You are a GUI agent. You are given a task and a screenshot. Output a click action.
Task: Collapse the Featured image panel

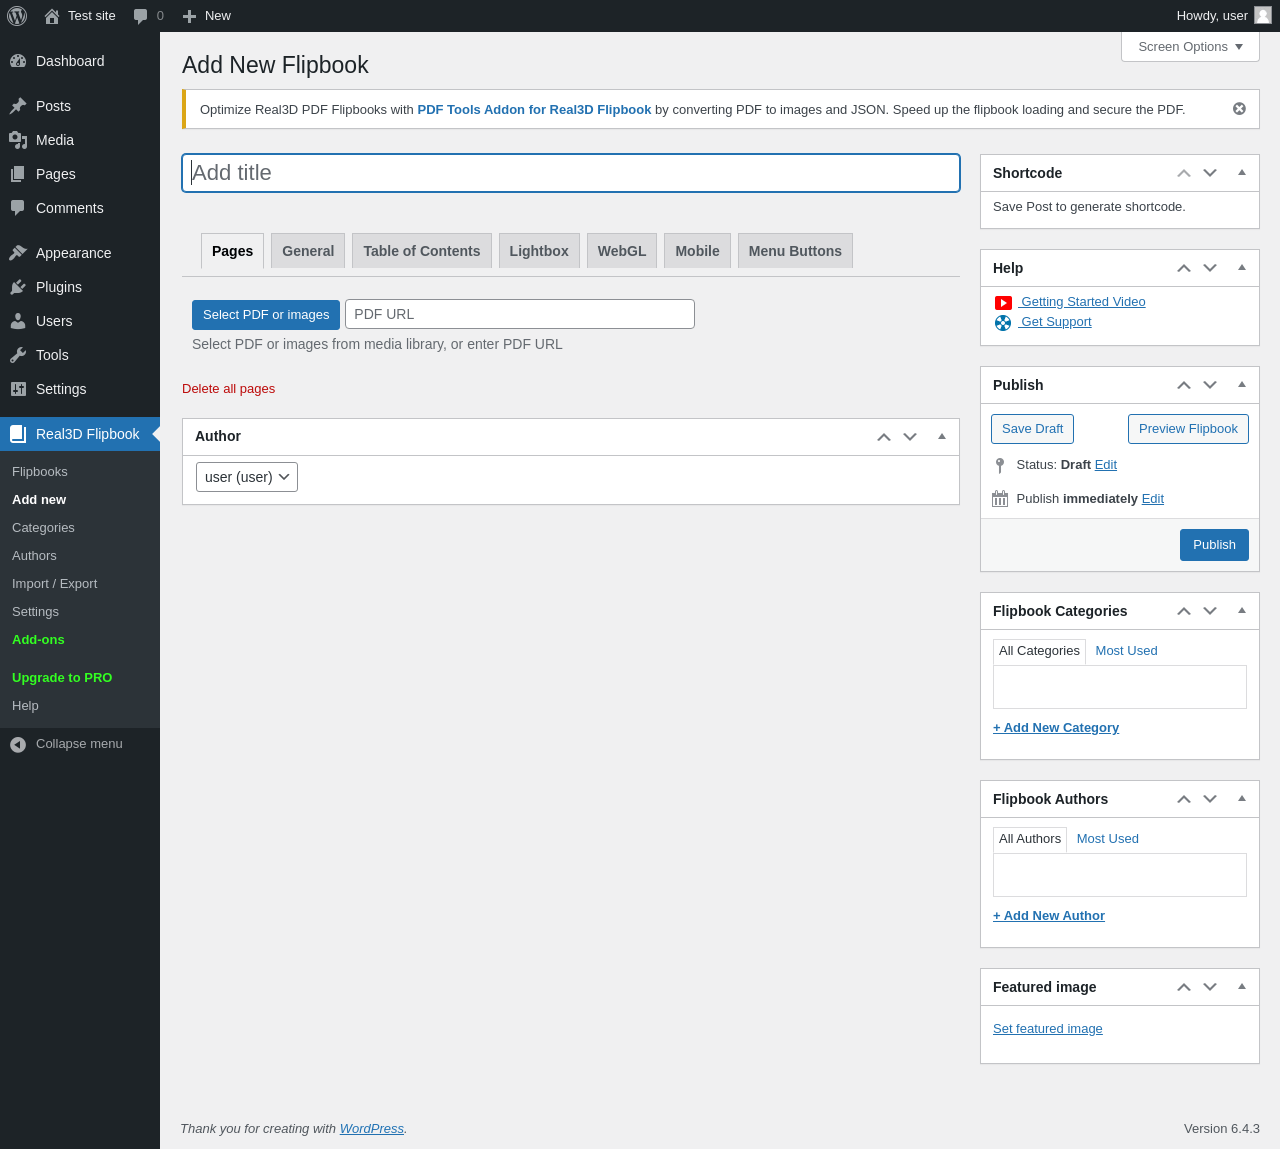click(1242, 987)
